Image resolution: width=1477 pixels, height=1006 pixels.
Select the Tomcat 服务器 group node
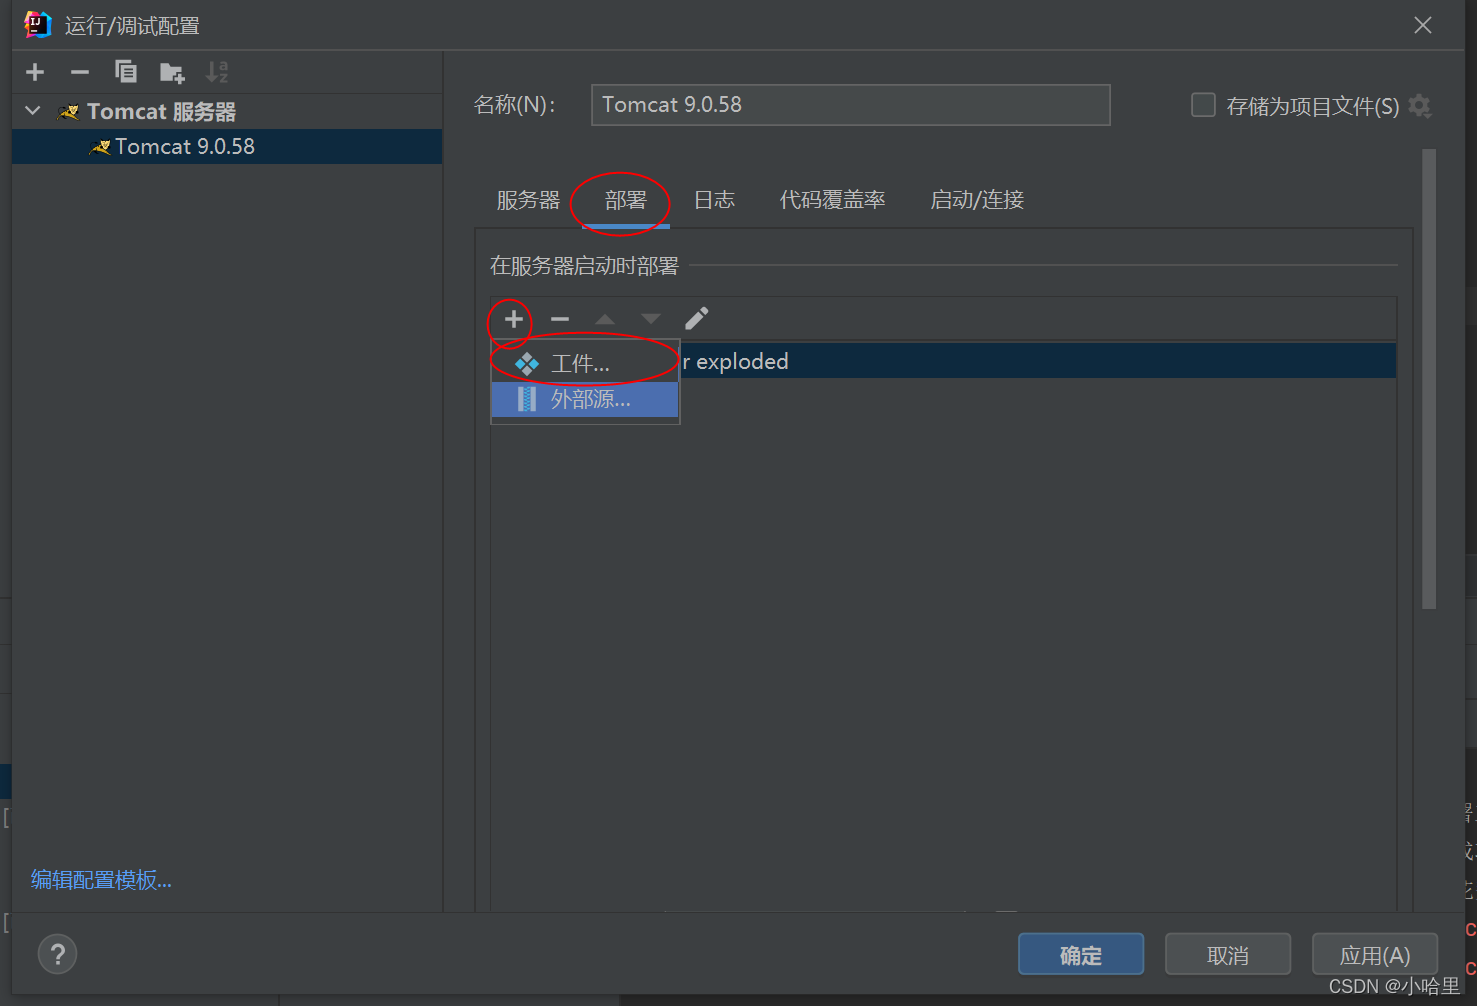pos(161,111)
